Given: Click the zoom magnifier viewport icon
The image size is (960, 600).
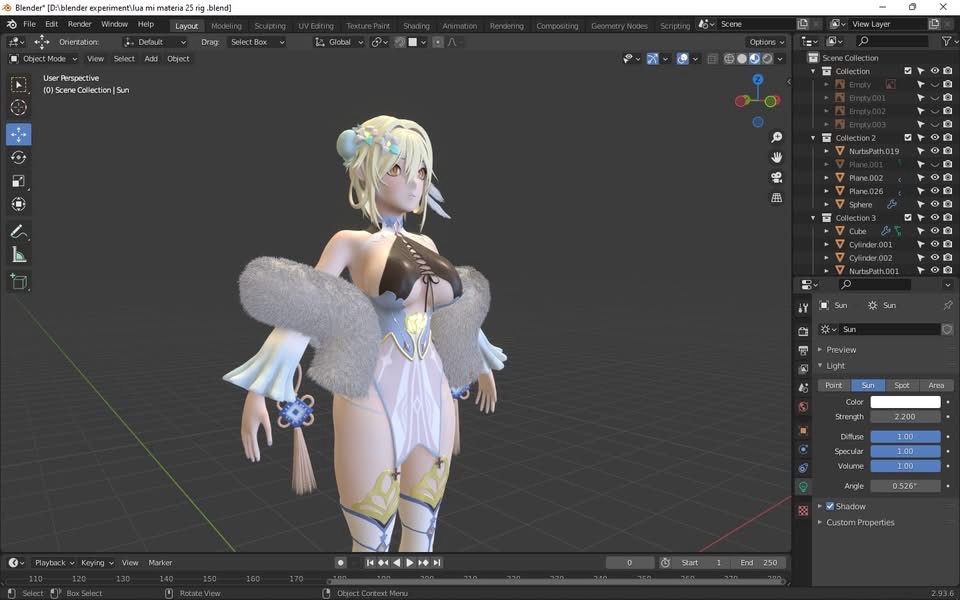Looking at the screenshot, I should coord(776,137).
